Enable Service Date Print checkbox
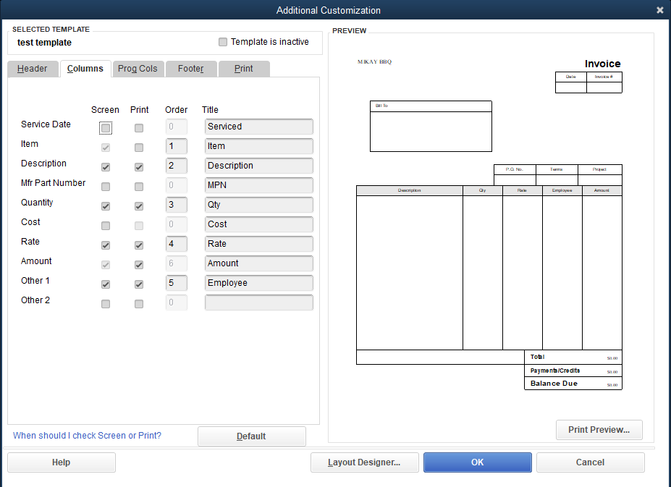671x487 pixels. click(x=139, y=128)
